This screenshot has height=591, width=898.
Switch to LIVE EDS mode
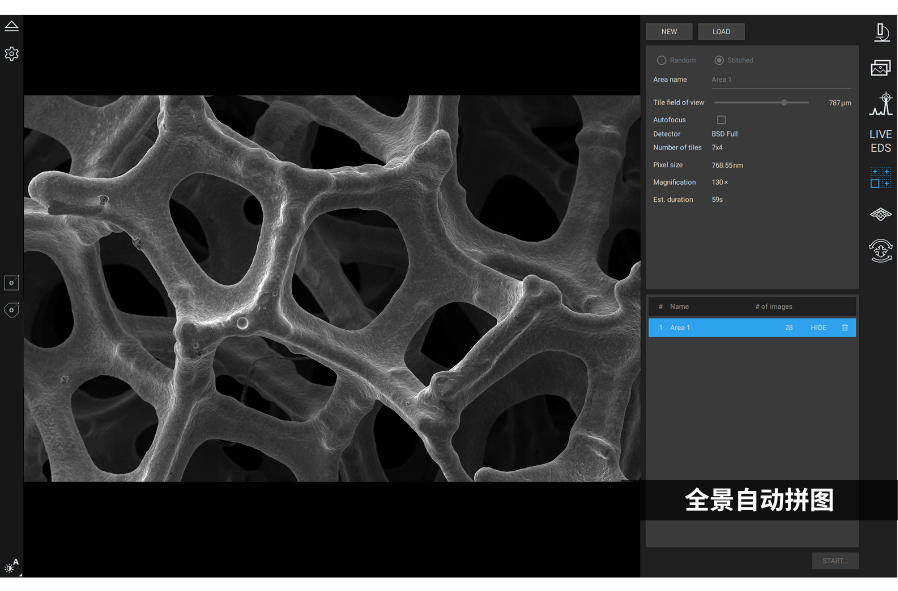click(x=881, y=141)
